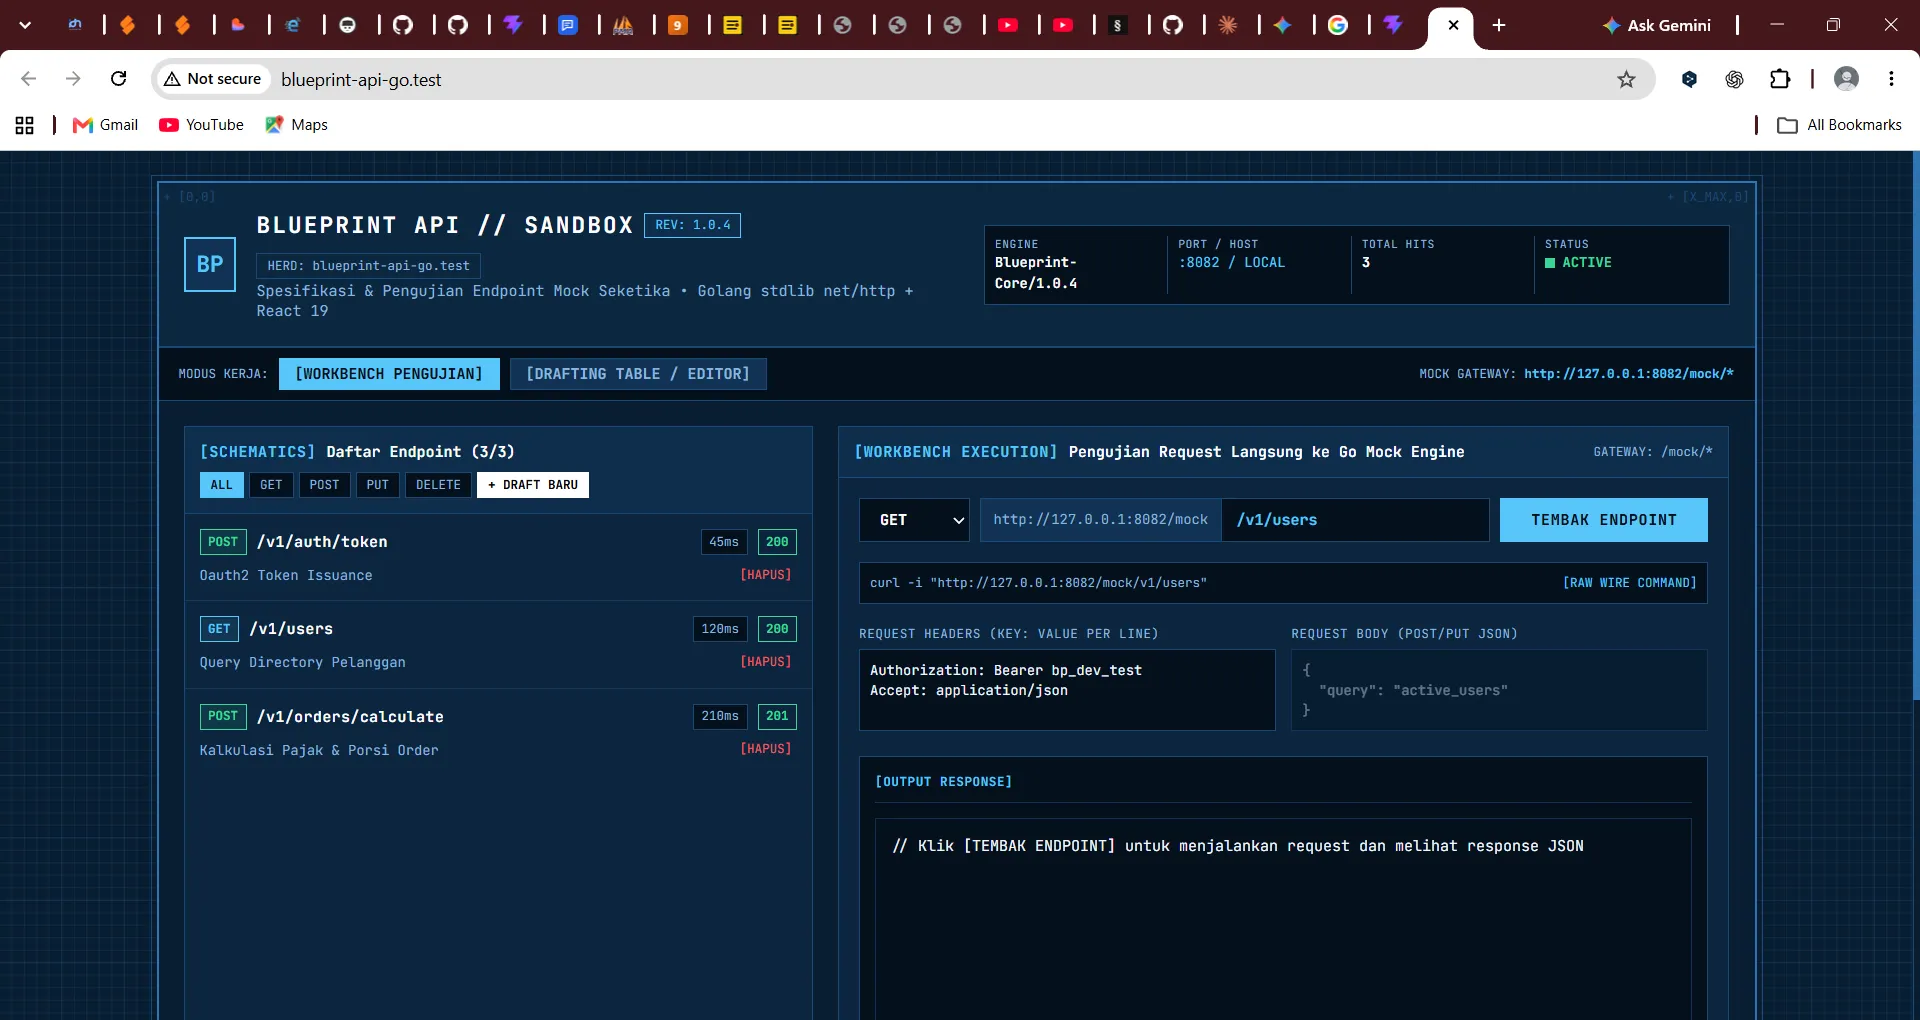Open the tab search chevron in the tab strip

coord(25,25)
